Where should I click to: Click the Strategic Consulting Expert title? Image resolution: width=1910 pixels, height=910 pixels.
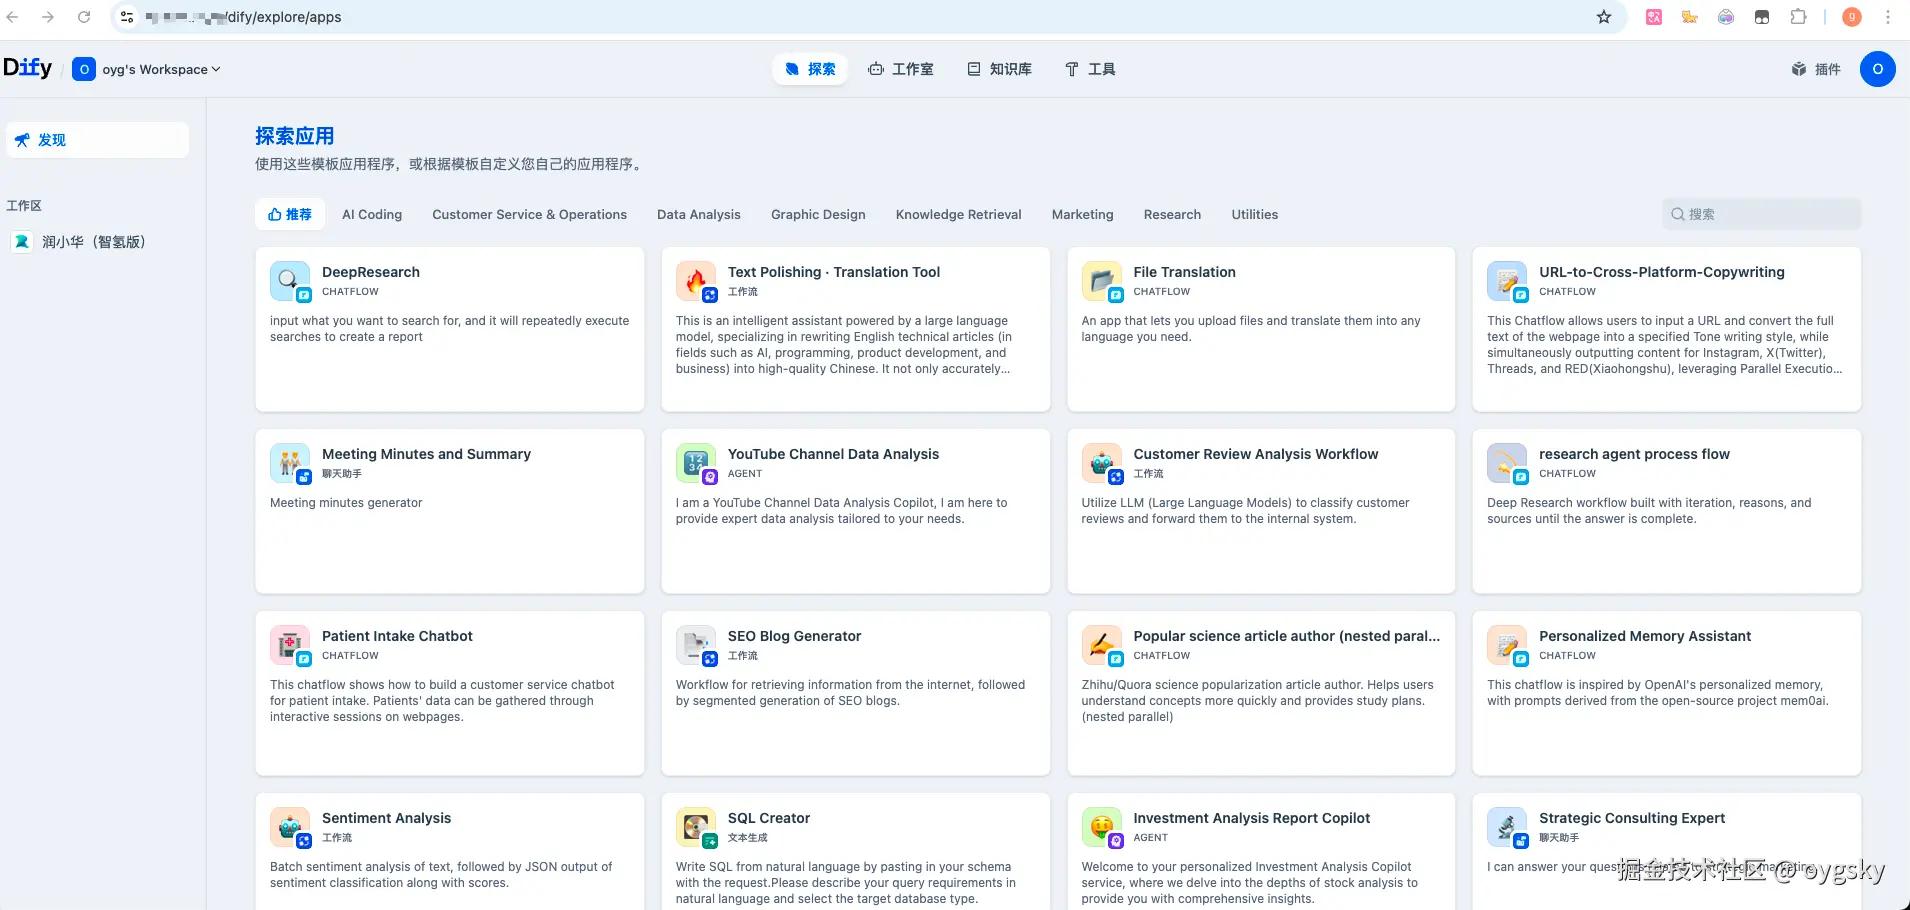point(1632,818)
